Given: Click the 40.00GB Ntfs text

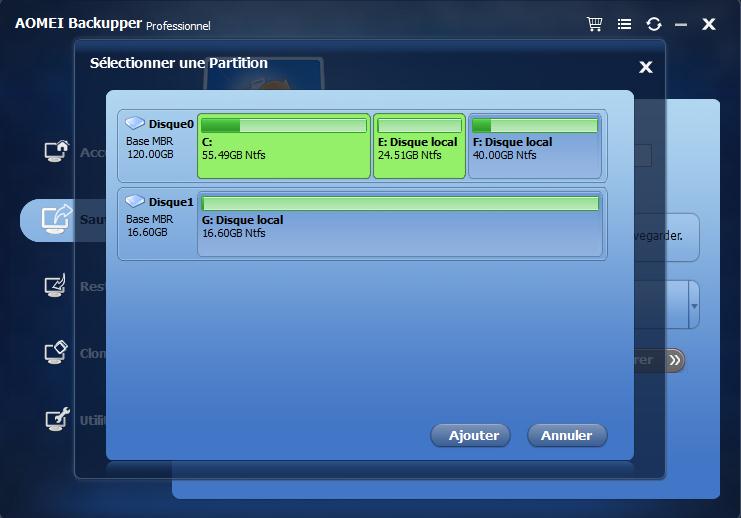Looking at the screenshot, I should (504, 155).
